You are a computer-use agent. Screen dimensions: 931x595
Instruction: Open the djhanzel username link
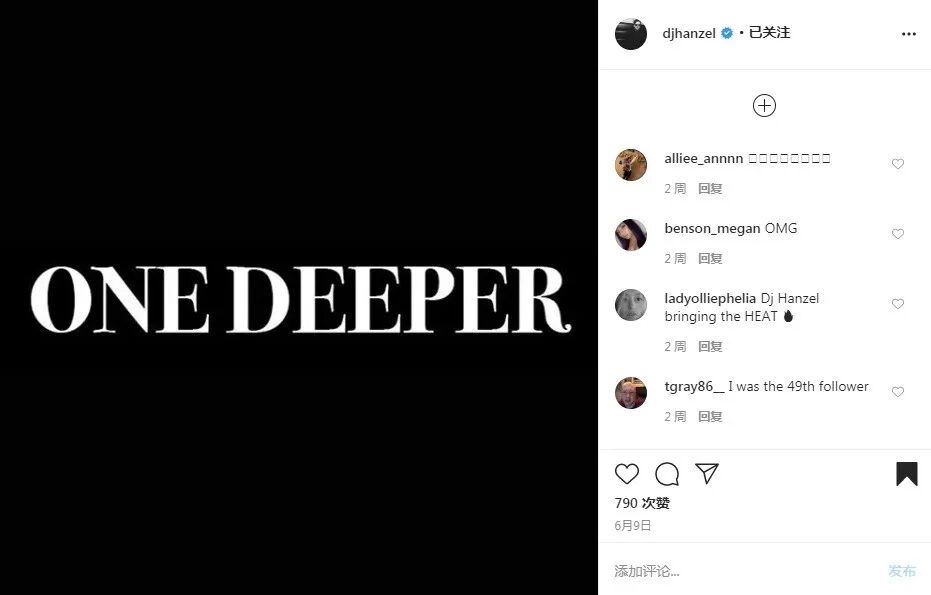tap(689, 33)
